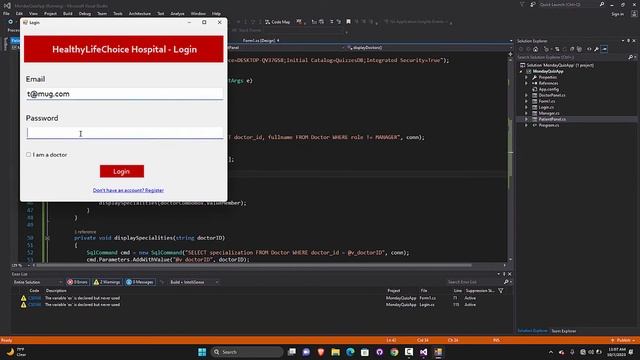The image size is (640, 360).
Task: Open Microsoft Edge from the taskbar
Action: [350, 352]
